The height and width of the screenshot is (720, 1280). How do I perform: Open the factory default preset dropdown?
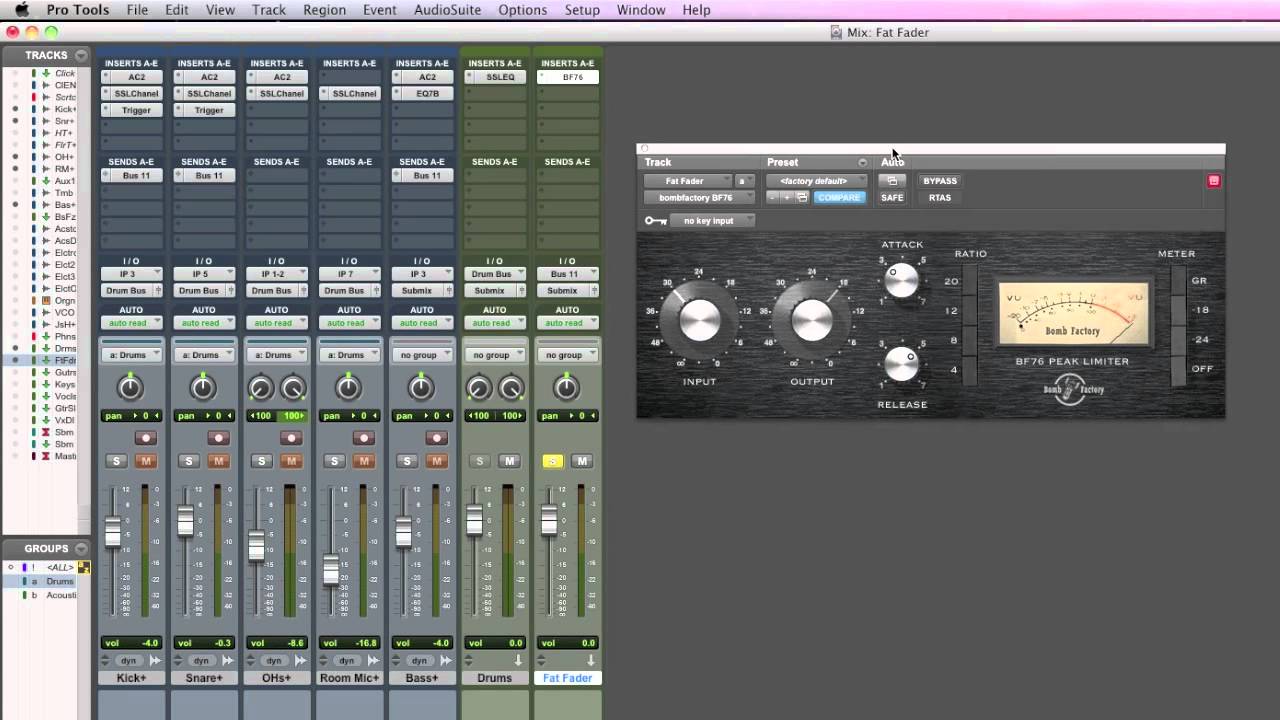817,181
